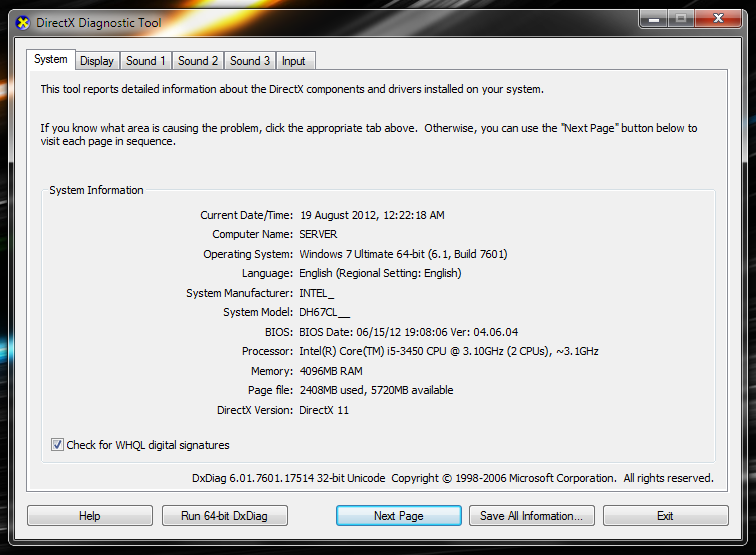Click the 'BIOS:' label
The height and width of the screenshot is (555, 756).
(x=279, y=332)
